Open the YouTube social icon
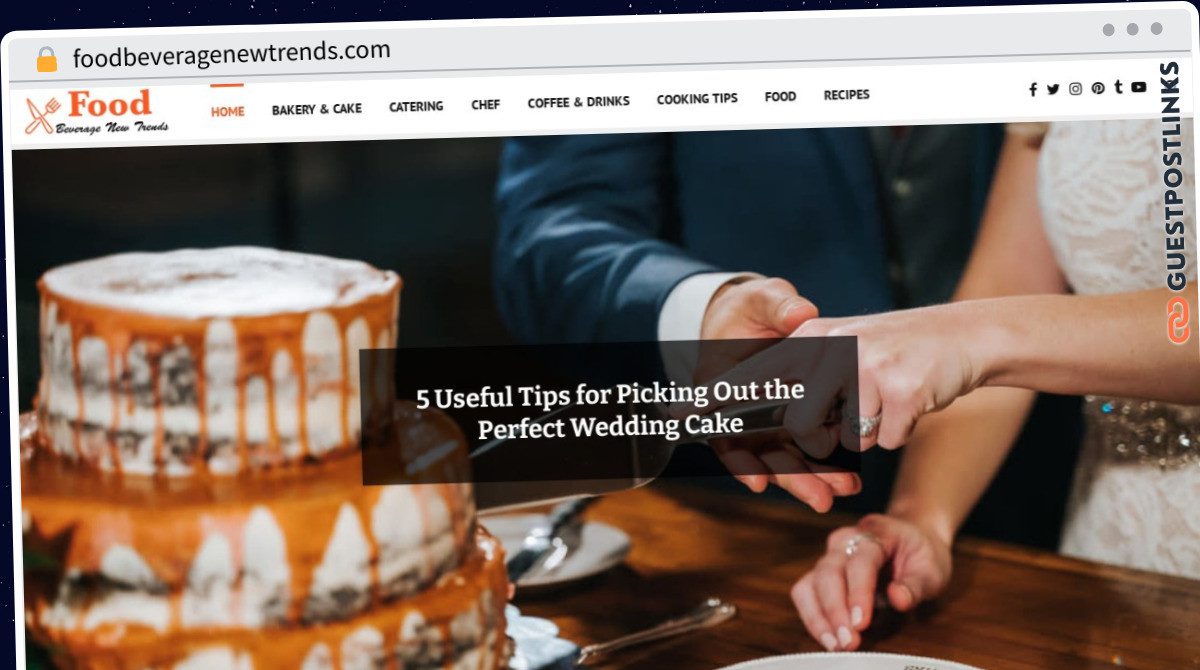1200x670 pixels. coord(1139,87)
